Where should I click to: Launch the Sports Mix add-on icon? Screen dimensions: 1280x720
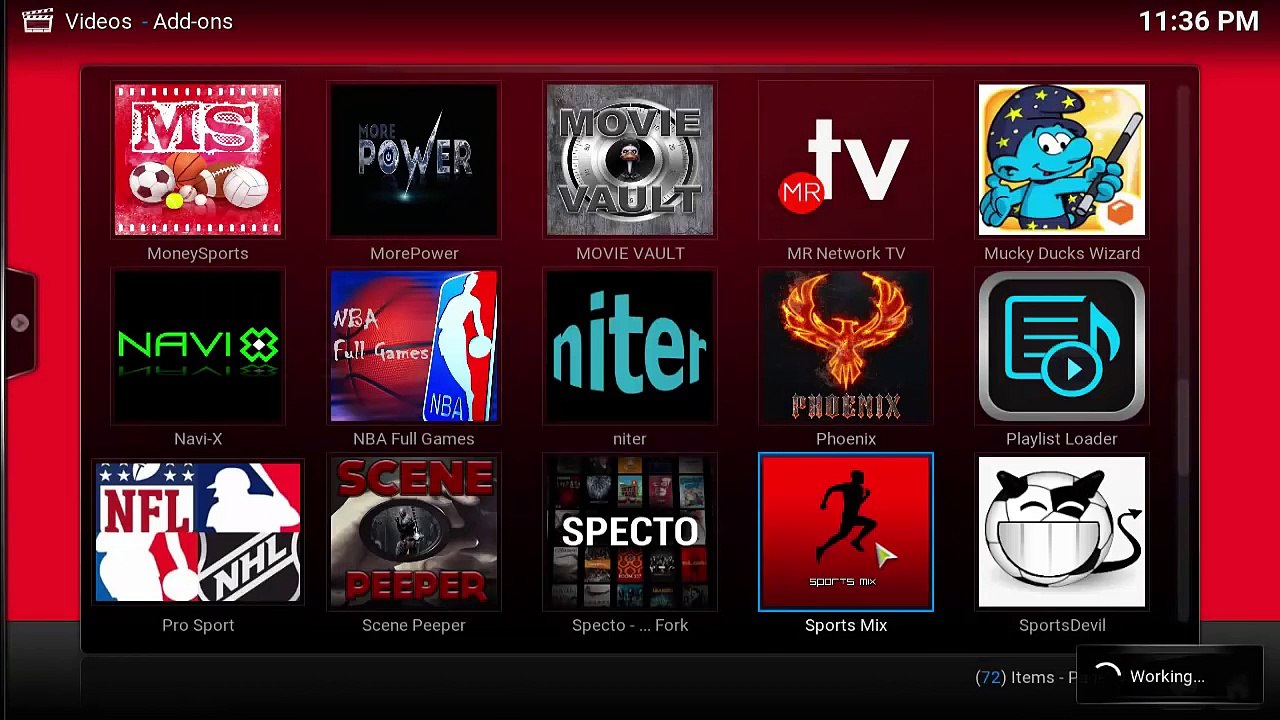tap(846, 532)
